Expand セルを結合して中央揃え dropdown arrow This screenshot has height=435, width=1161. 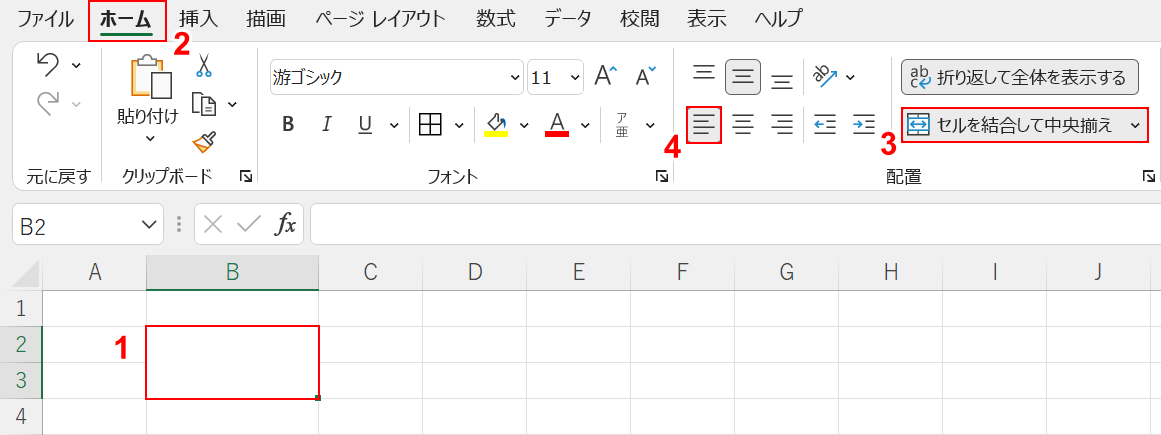[1135, 125]
